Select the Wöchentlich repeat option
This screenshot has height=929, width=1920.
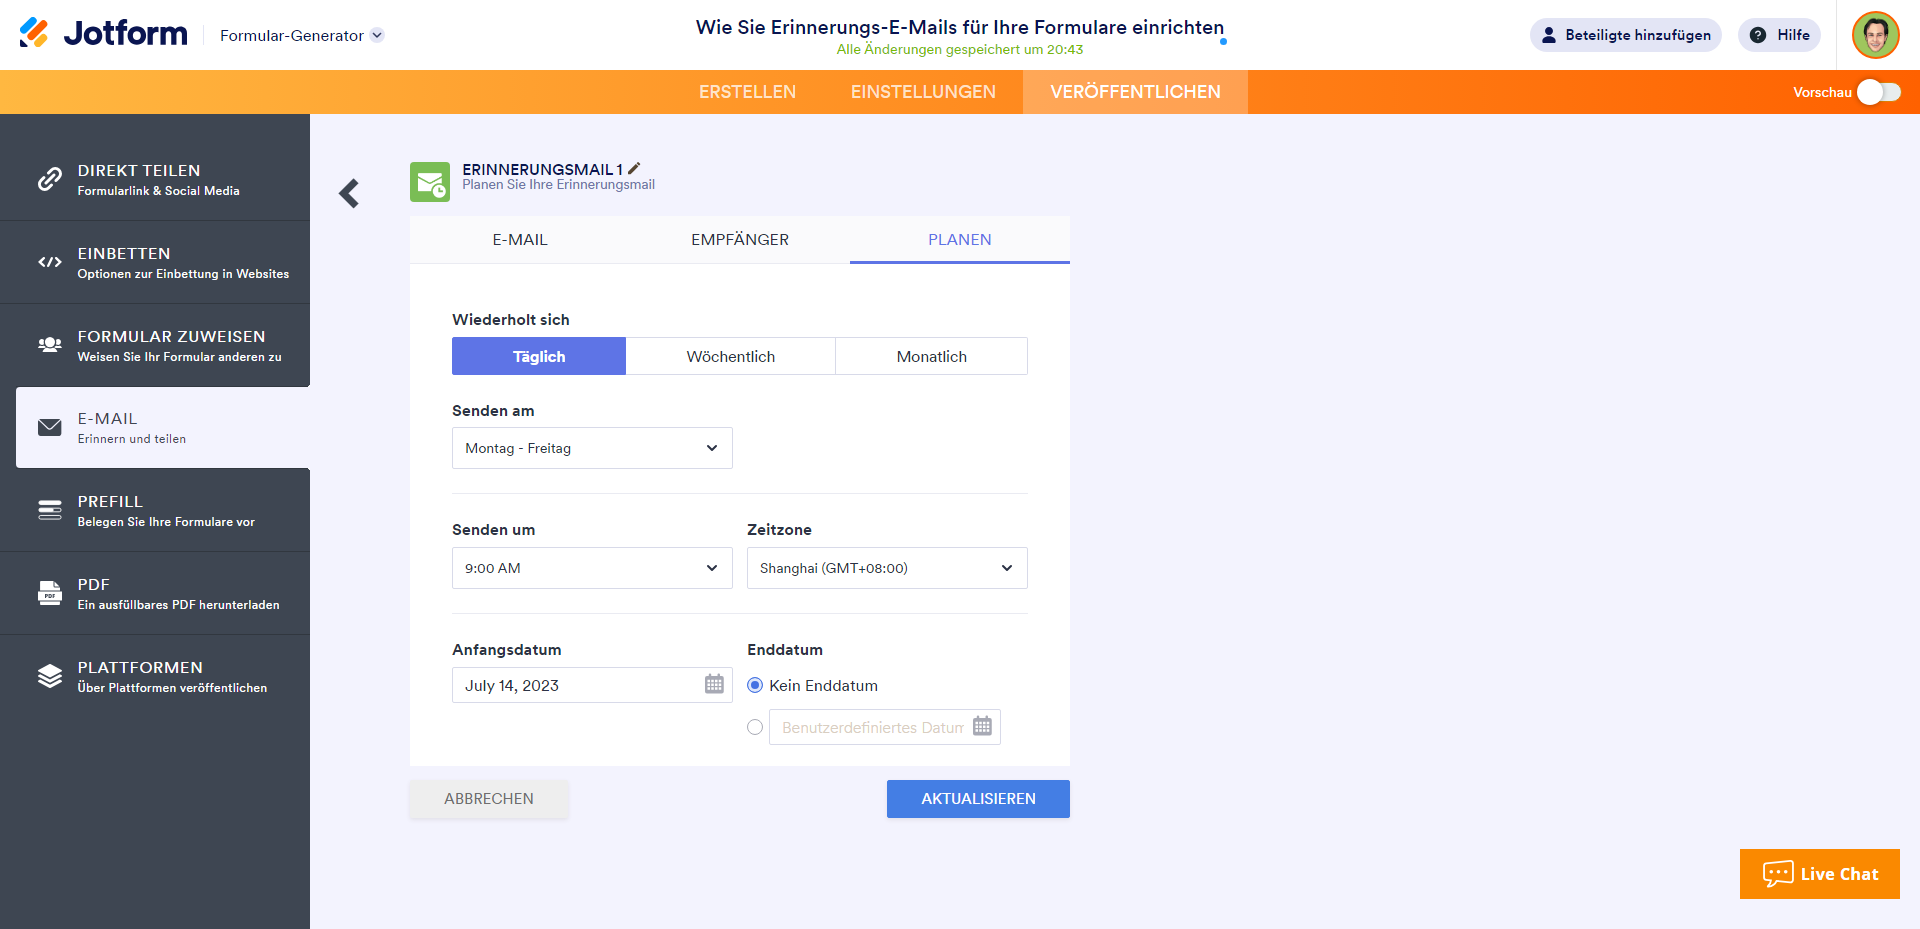pos(730,357)
